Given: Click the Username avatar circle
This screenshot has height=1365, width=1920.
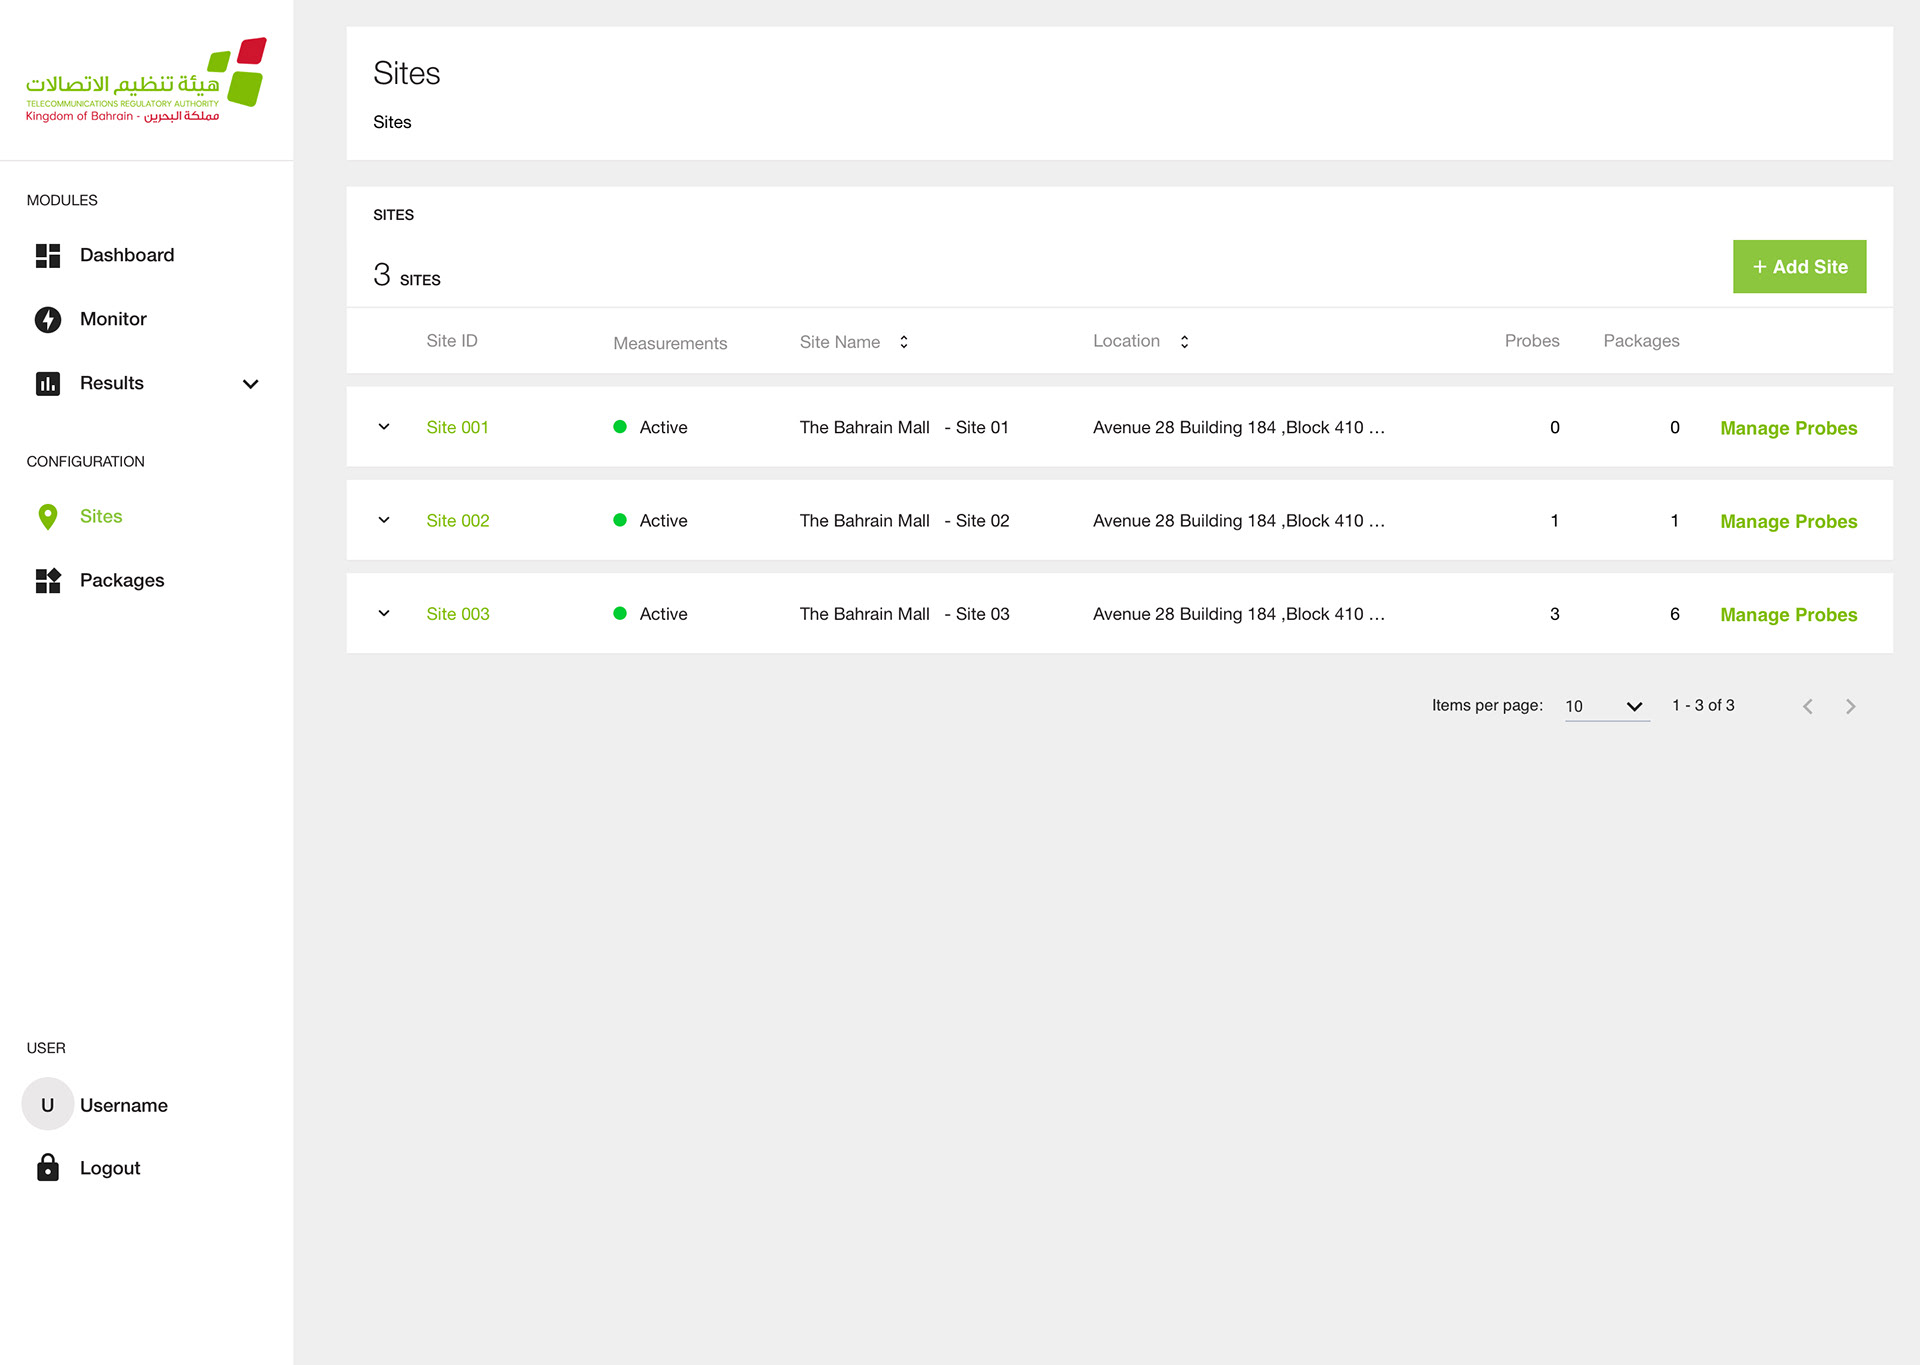Looking at the screenshot, I should pyautogui.click(x=47, y=1105).
